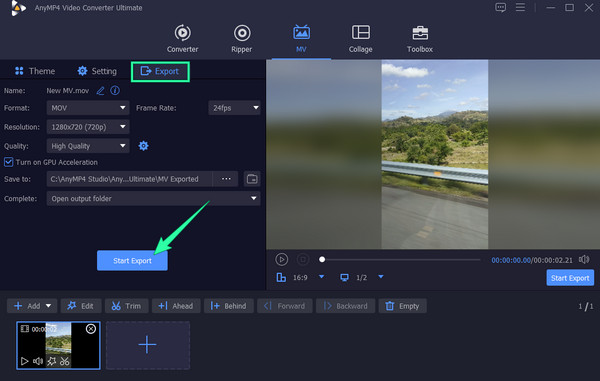The width and height of the screenshot is (600, 381).
Task: Expand the 1/2 preview scale dropdown
Action: pos(381,277)
